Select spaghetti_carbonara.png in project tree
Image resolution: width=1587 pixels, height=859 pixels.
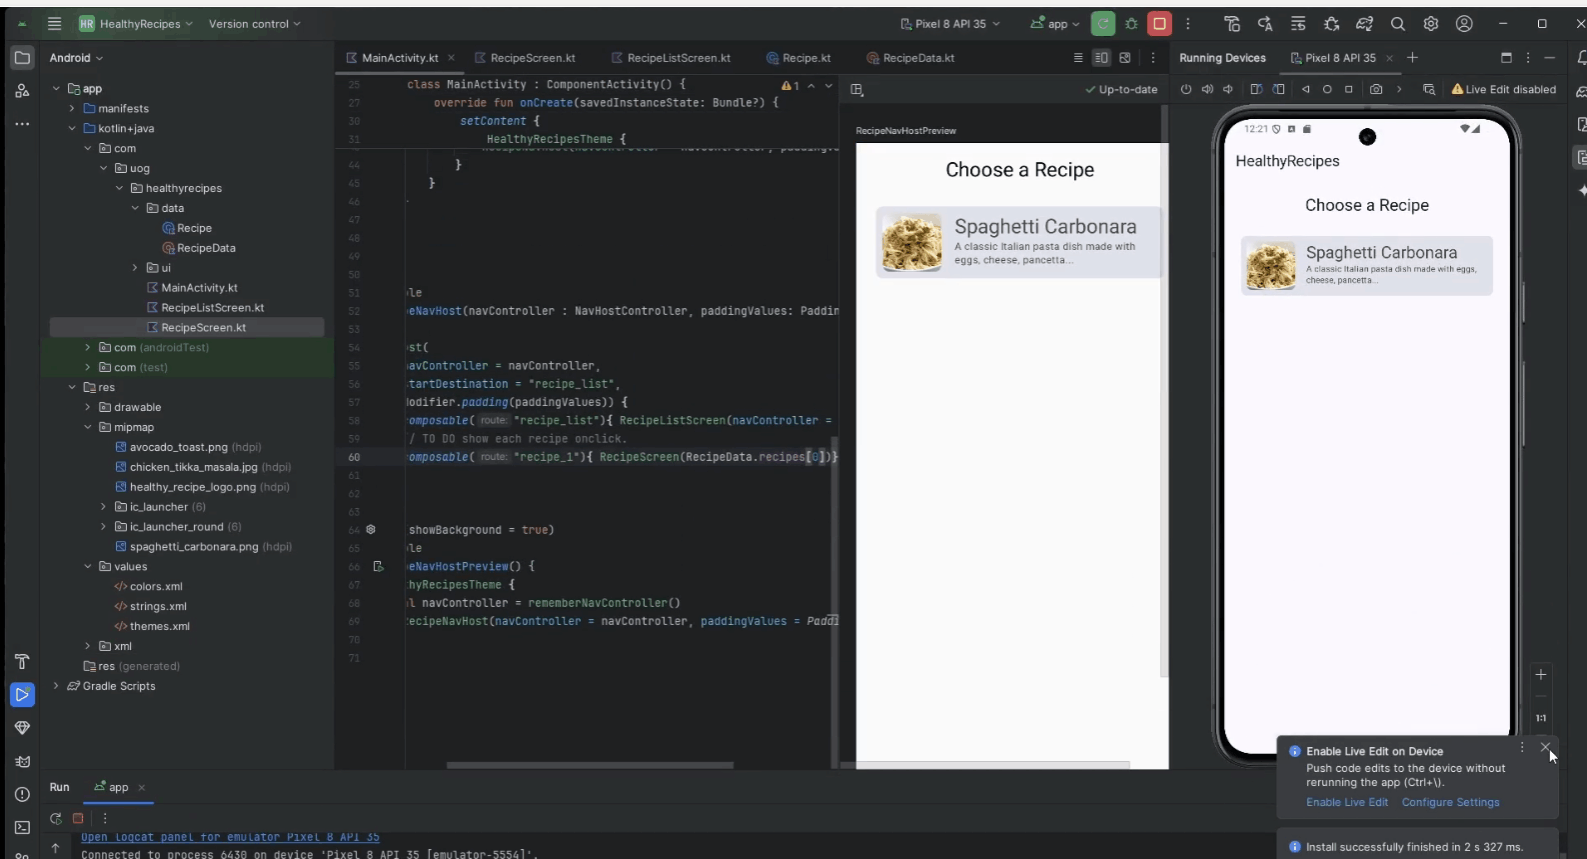click(203, 547)
